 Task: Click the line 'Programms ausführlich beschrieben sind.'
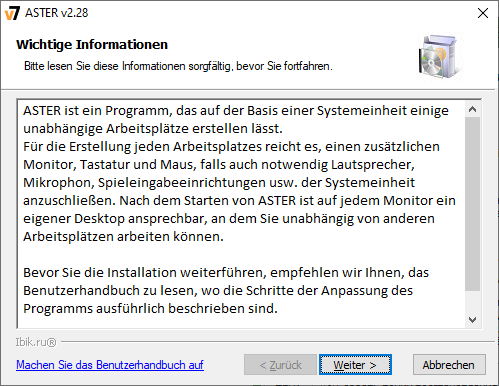150,309
